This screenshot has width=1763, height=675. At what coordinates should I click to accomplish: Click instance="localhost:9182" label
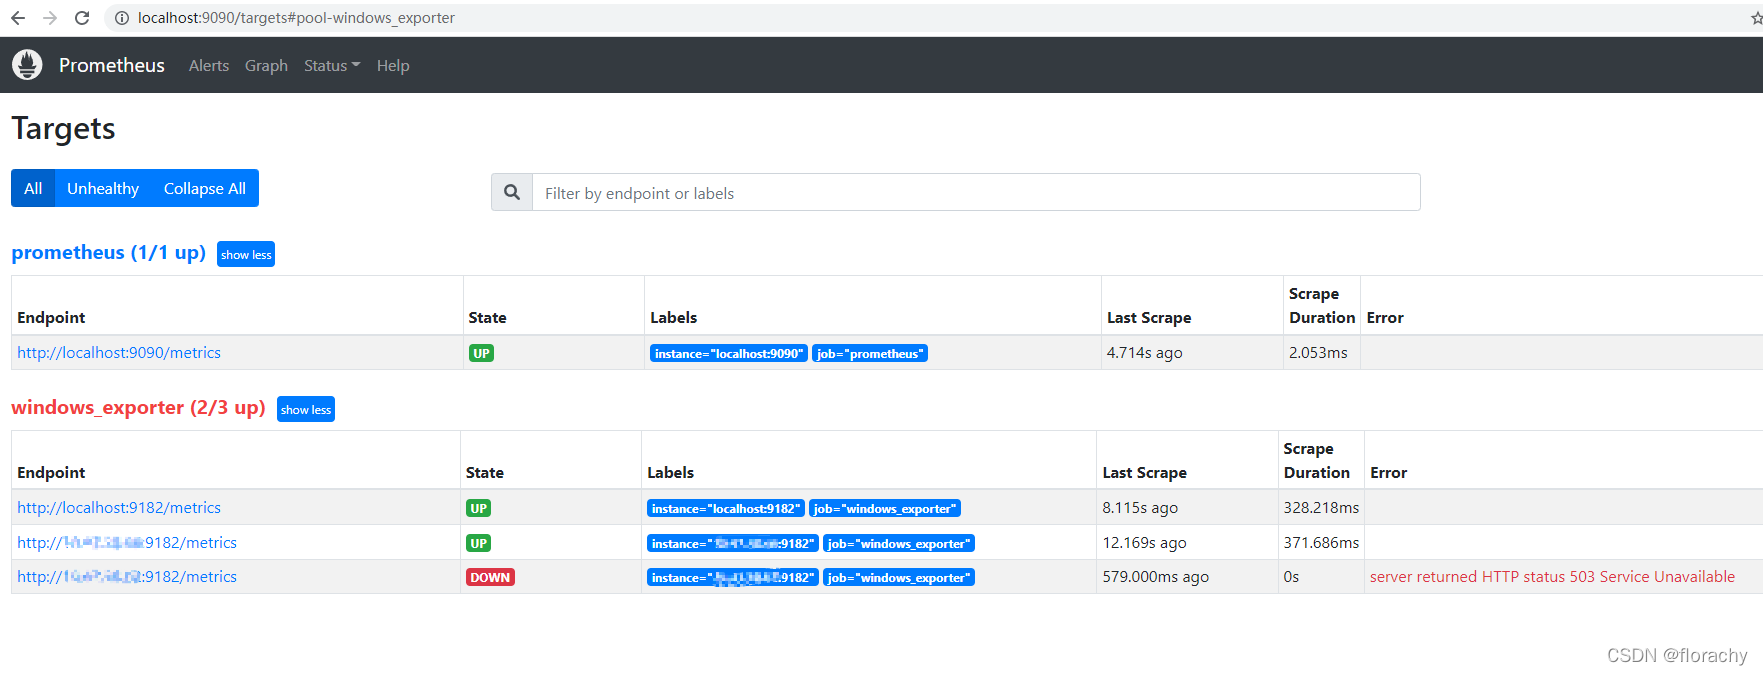pos(725,508)
